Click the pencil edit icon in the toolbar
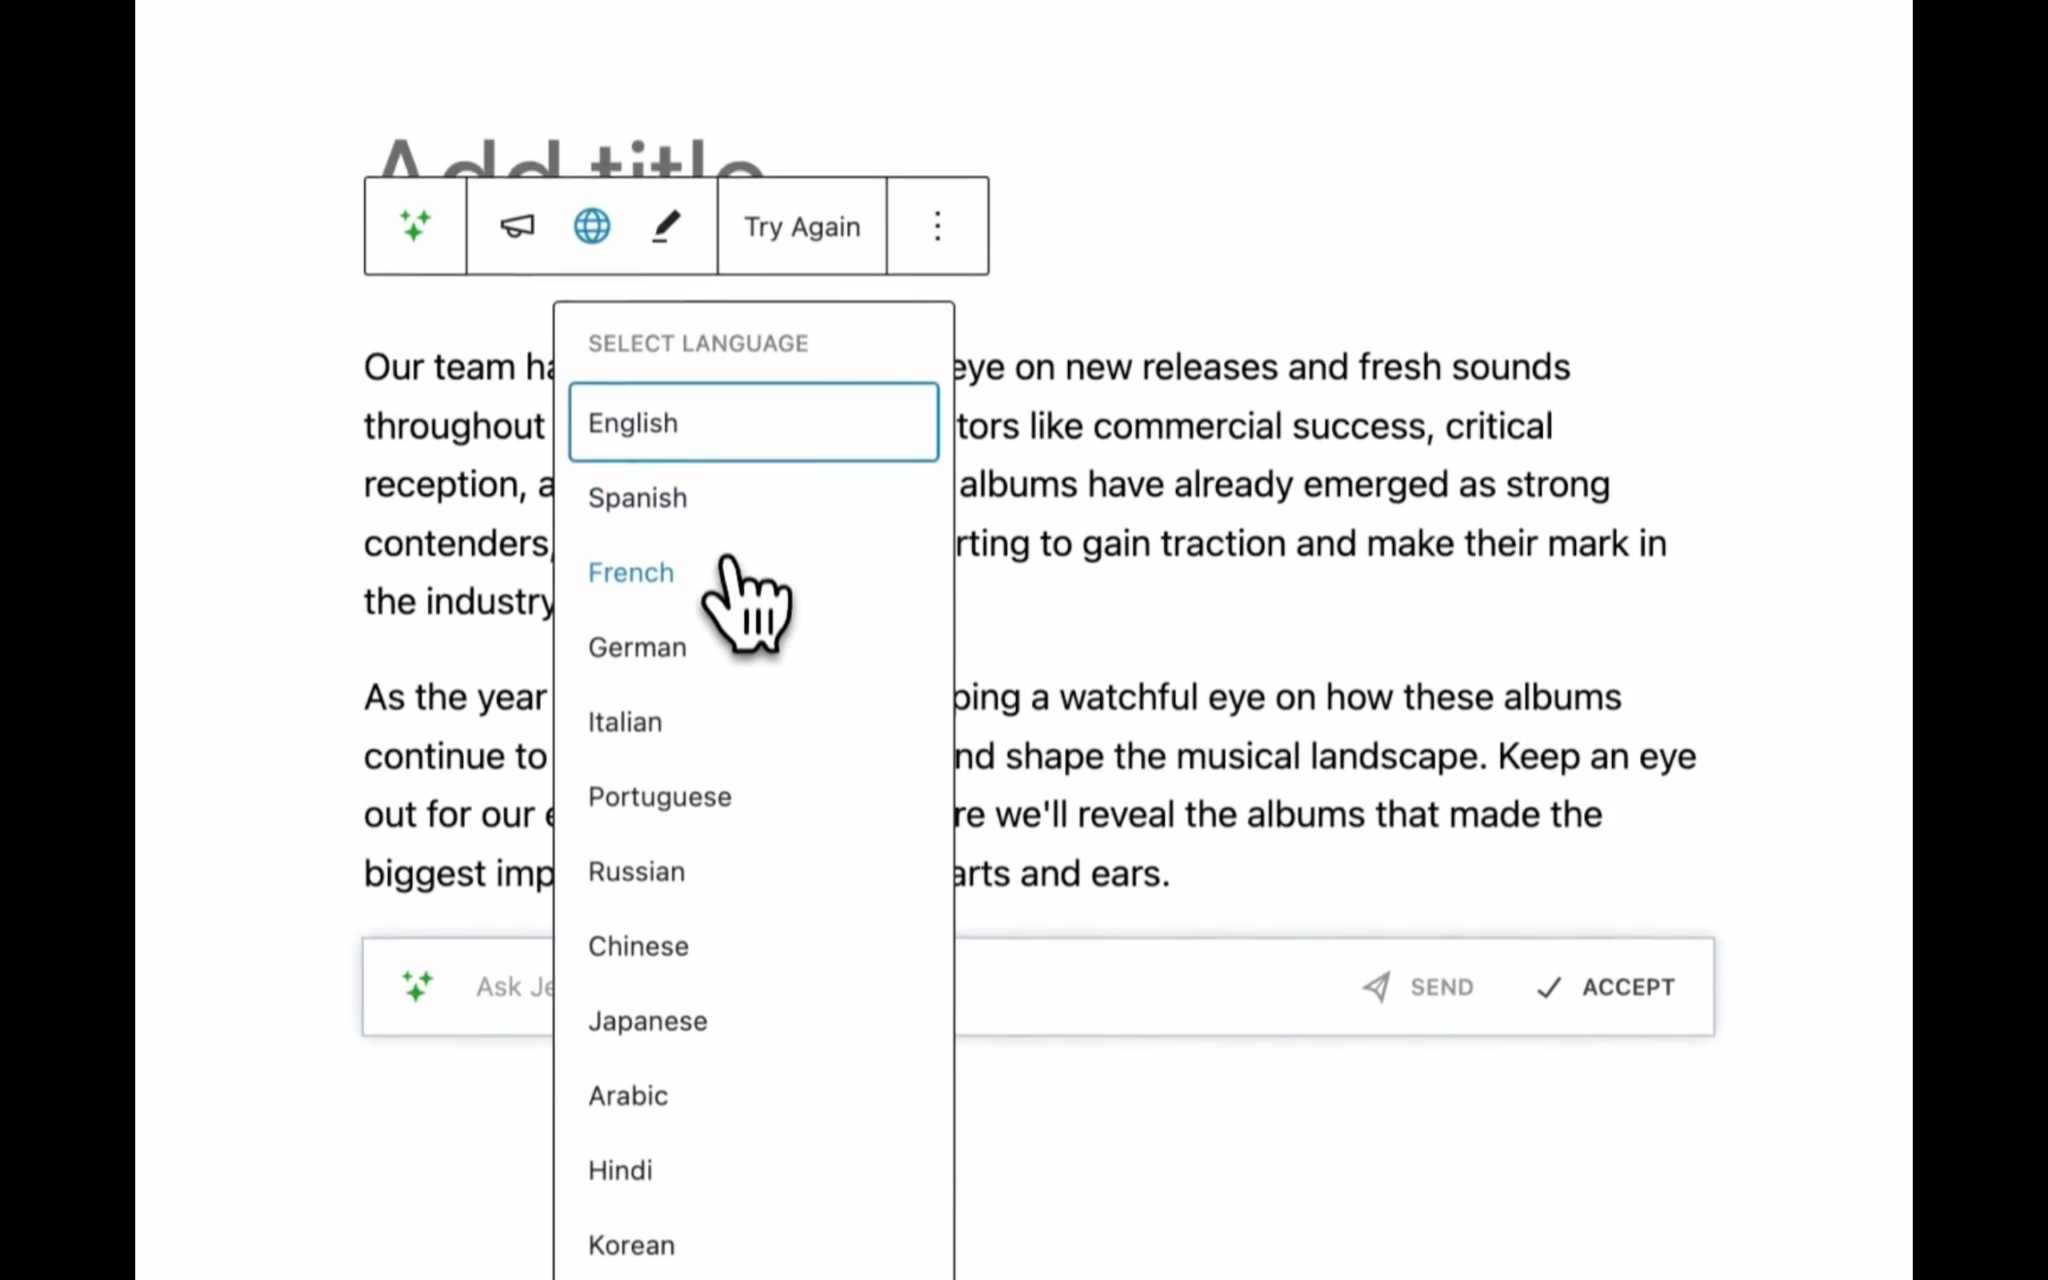The height and width of the screenshot is (1280, 2048). pos(666,226)
